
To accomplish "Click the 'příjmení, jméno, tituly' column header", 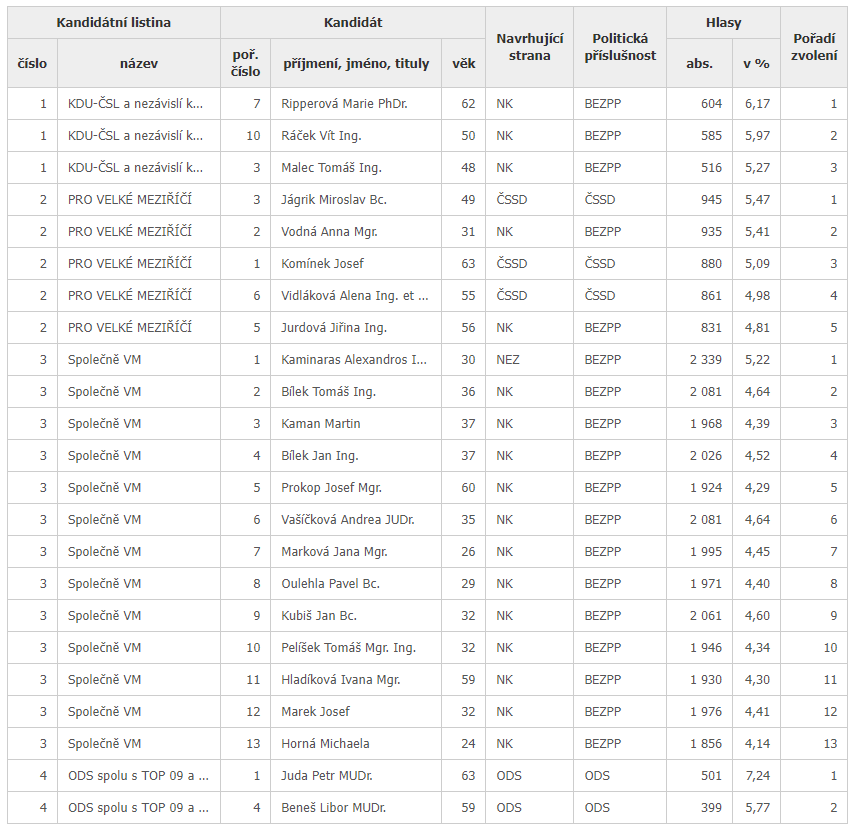I will (x=355, y=63).
